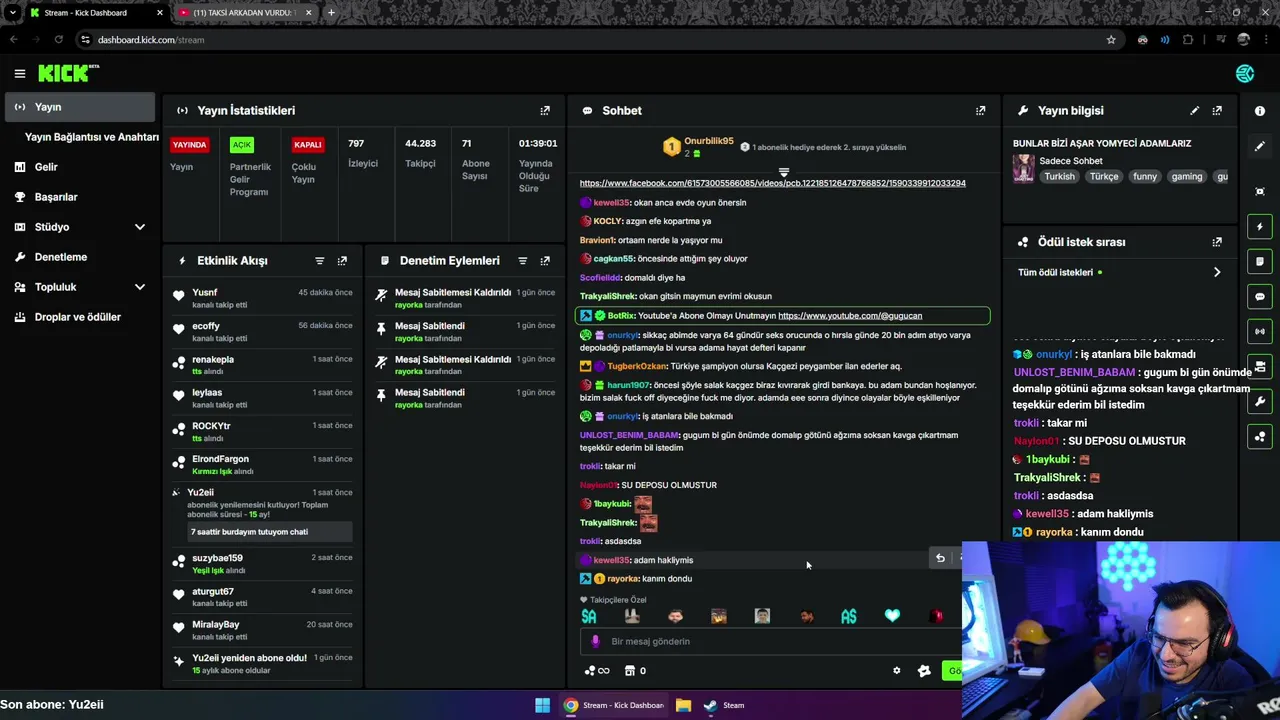This screenshot has height=720, width=1280.
Task: Open Windows Start menu
Action: click(x=542, y=705)
